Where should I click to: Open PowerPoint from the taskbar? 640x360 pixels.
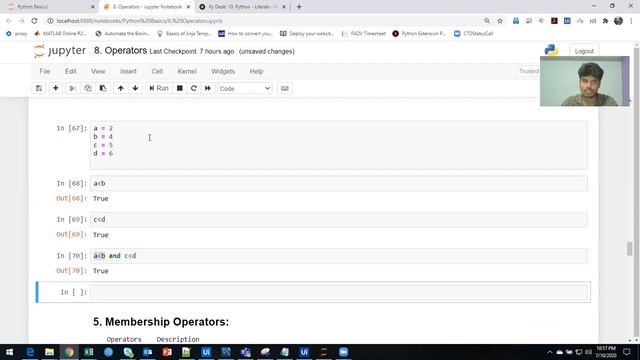167,352
